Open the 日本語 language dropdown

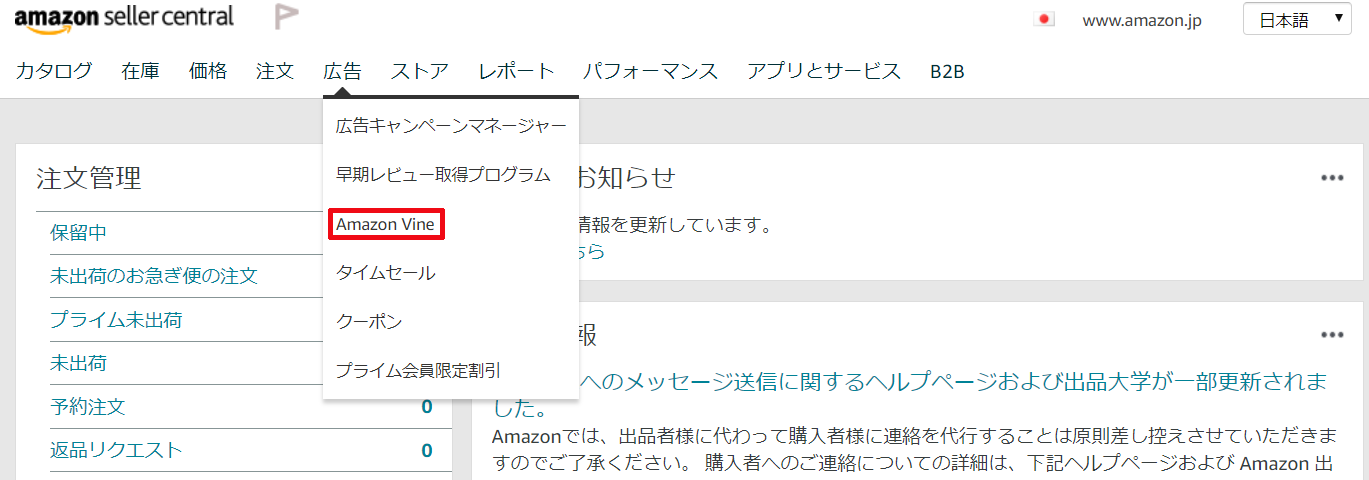click(1297, 20)
